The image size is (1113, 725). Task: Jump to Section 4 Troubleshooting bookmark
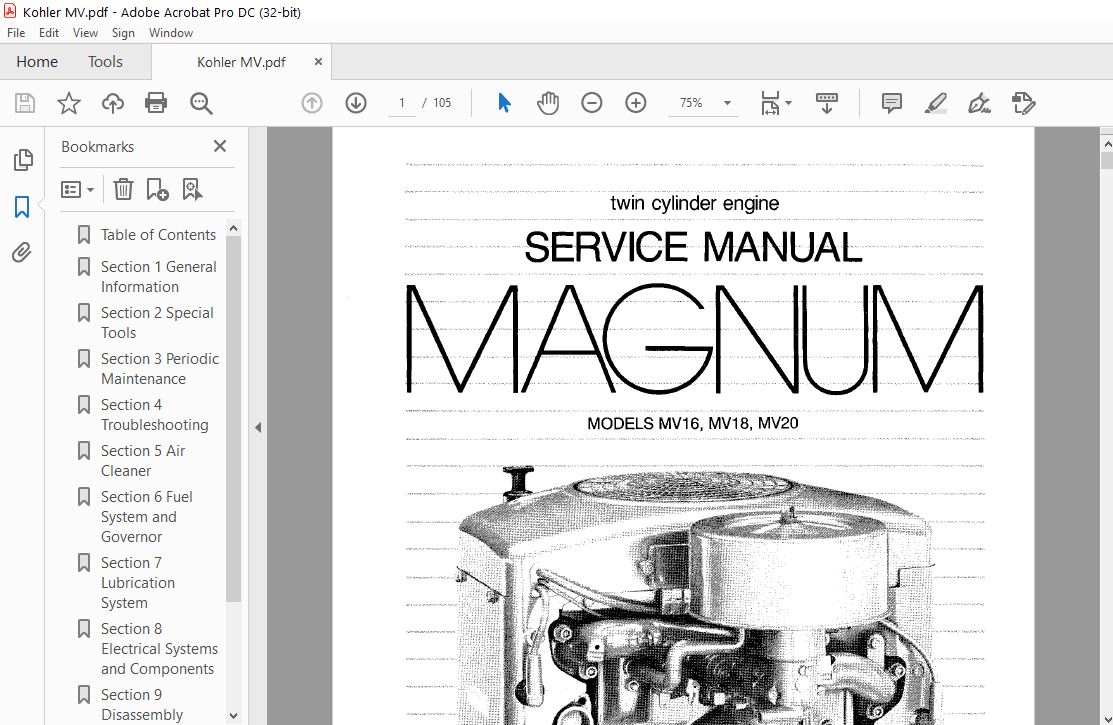pyautogui.click(x=154, y=415)
